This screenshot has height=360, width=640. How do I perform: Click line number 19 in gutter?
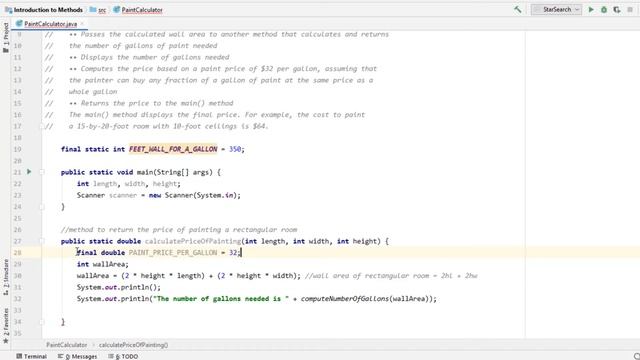[x=17, y=149]
